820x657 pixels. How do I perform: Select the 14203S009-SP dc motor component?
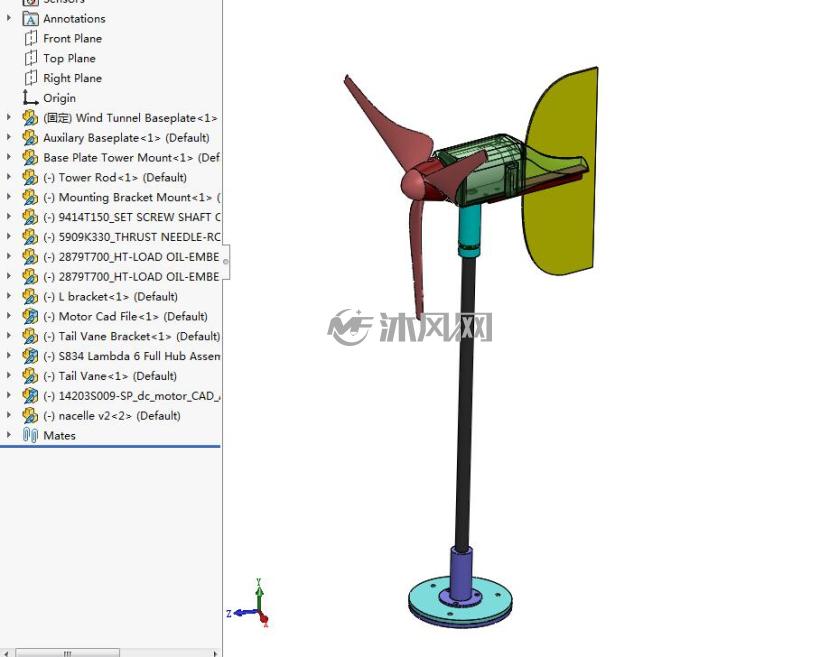click(132, 396)
